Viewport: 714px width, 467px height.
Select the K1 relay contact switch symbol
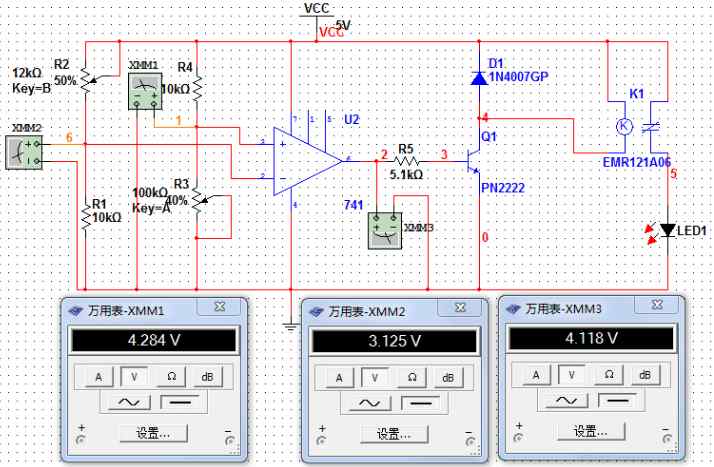[651, 128]
